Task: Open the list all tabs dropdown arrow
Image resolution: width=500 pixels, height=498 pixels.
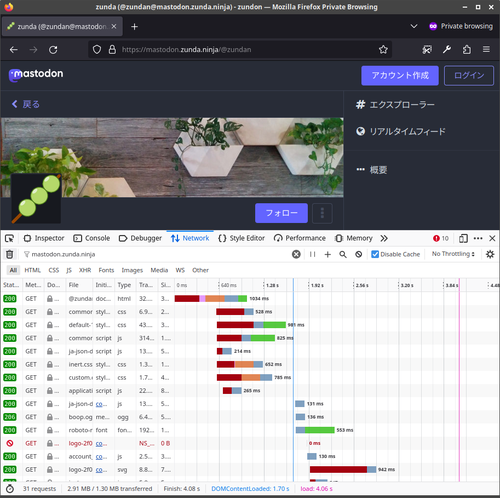Action: (x=414, y=26)
